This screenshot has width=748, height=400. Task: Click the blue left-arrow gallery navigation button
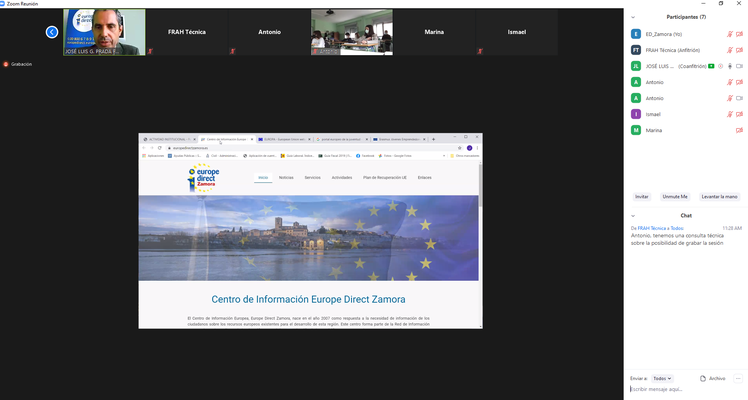pos(52,32)
